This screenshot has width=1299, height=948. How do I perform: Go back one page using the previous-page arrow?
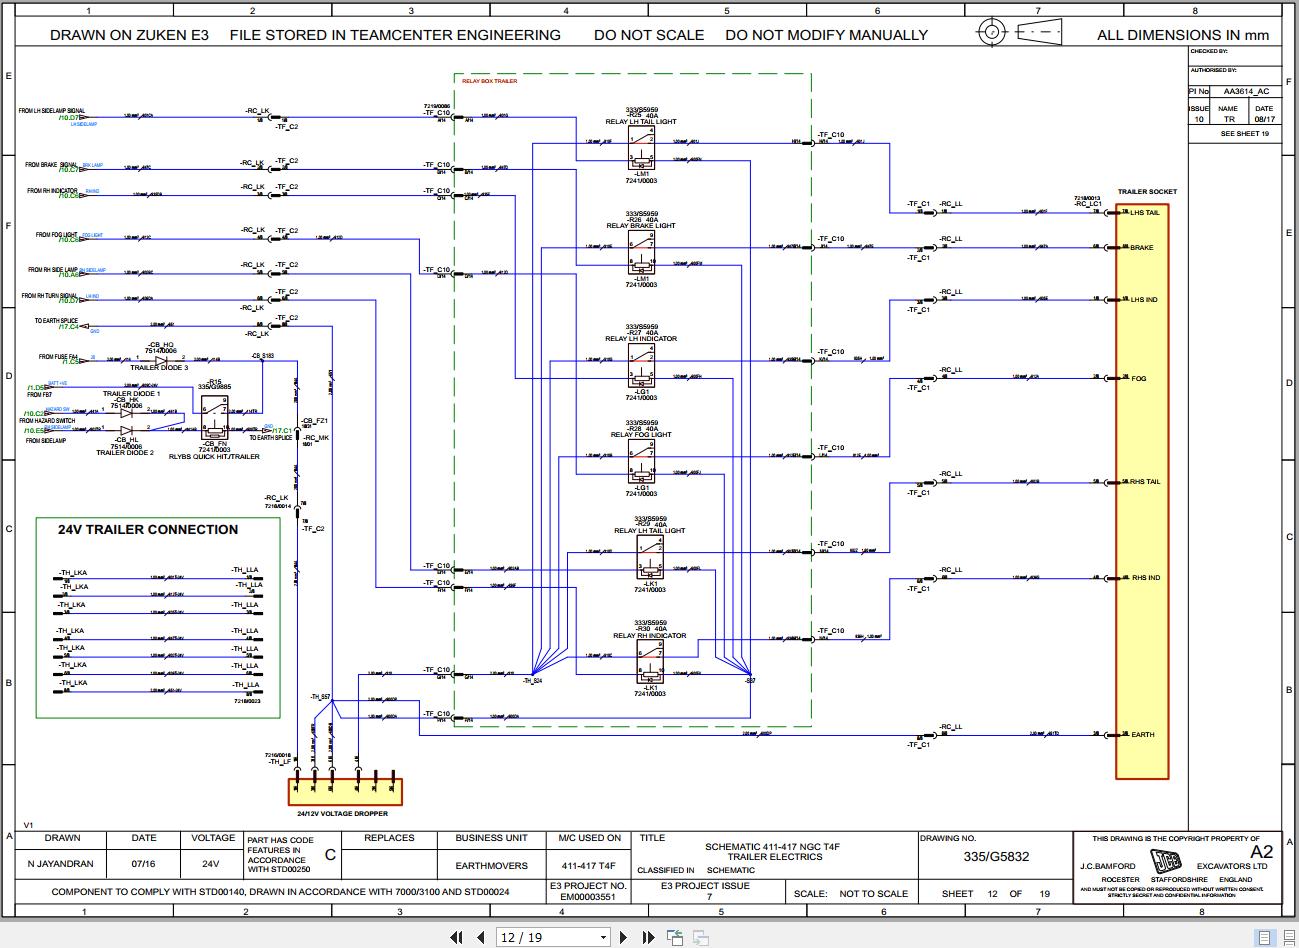click(x=481, y=937)
